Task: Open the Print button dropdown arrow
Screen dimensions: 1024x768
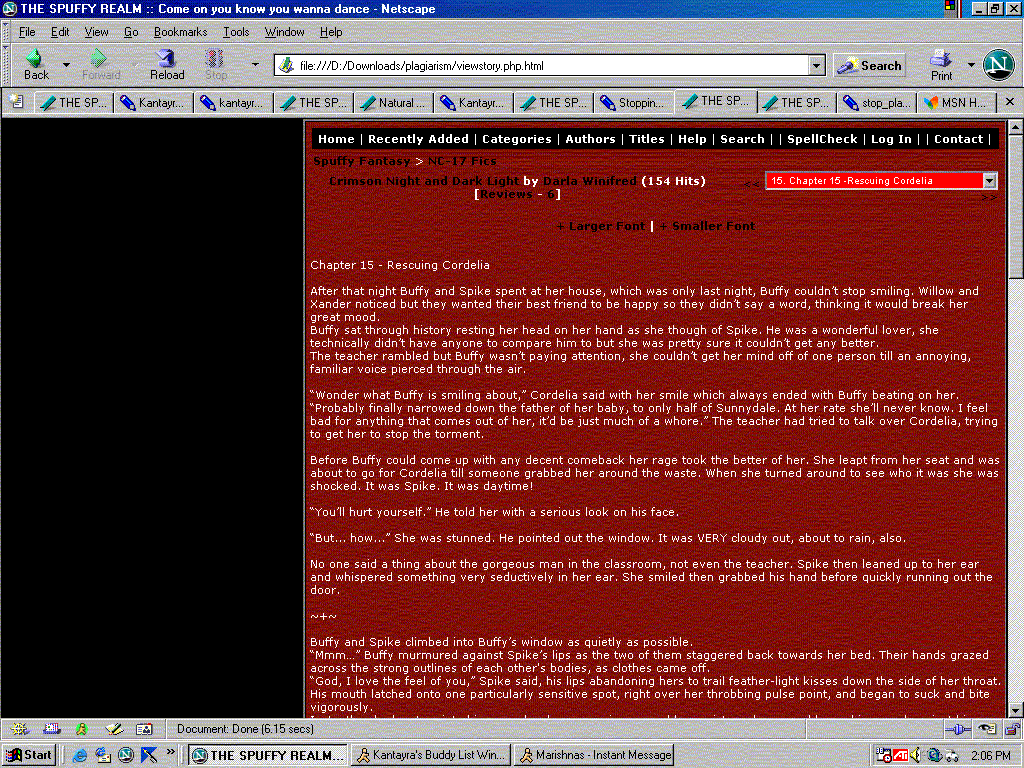Action: [x=970, y=65]
